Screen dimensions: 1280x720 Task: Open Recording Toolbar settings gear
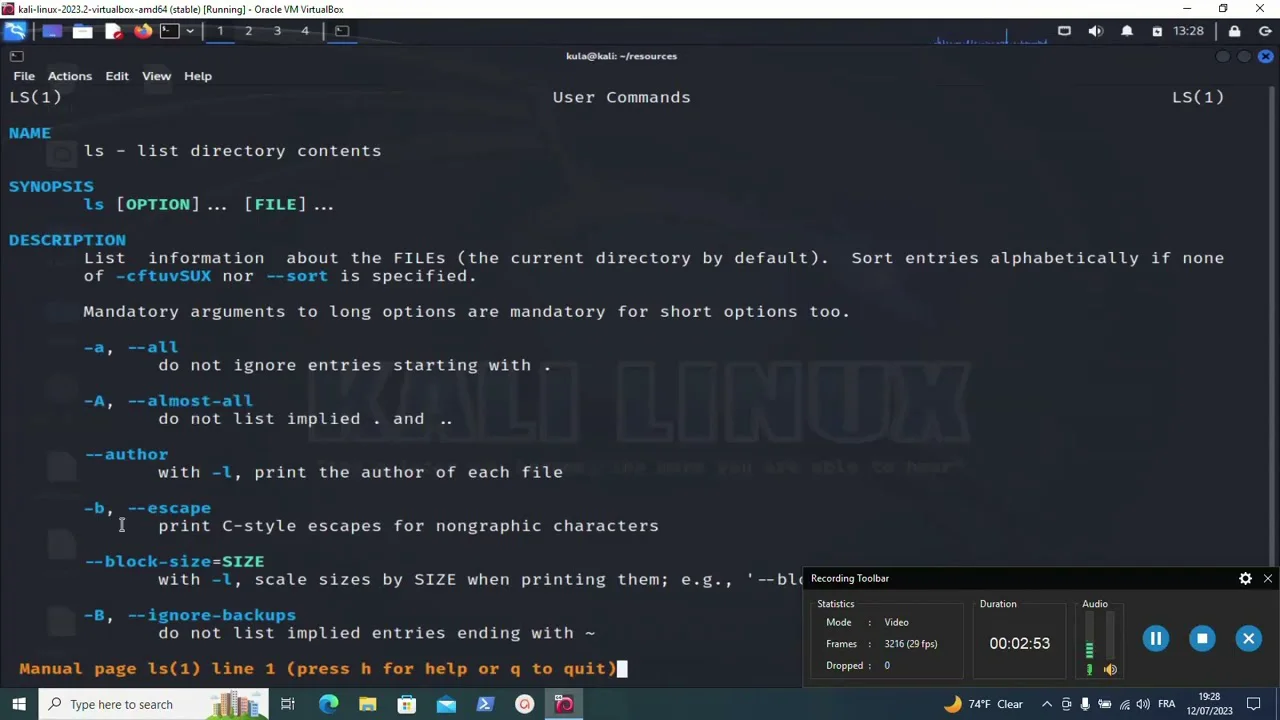[1245, 578]
